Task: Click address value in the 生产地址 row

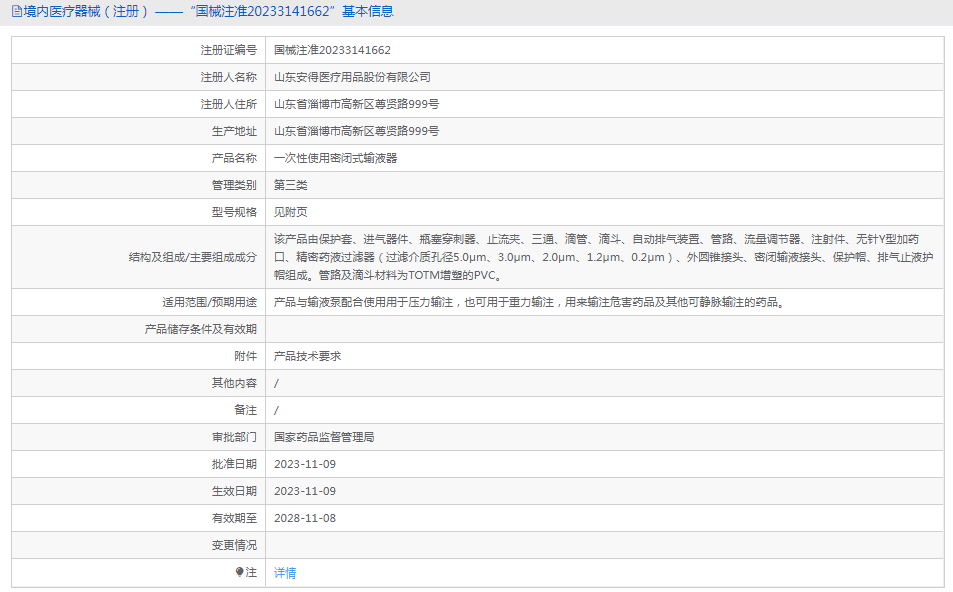Action: (356, 131)
